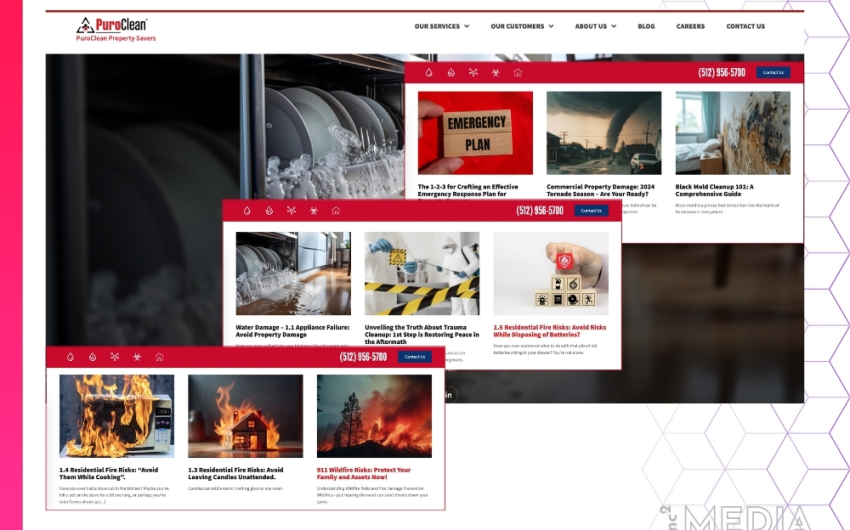Viewport: 850px width, 530px height.
Task: Click 'Have you ever had a close call' excerpt
Action: tap(114, 495)
